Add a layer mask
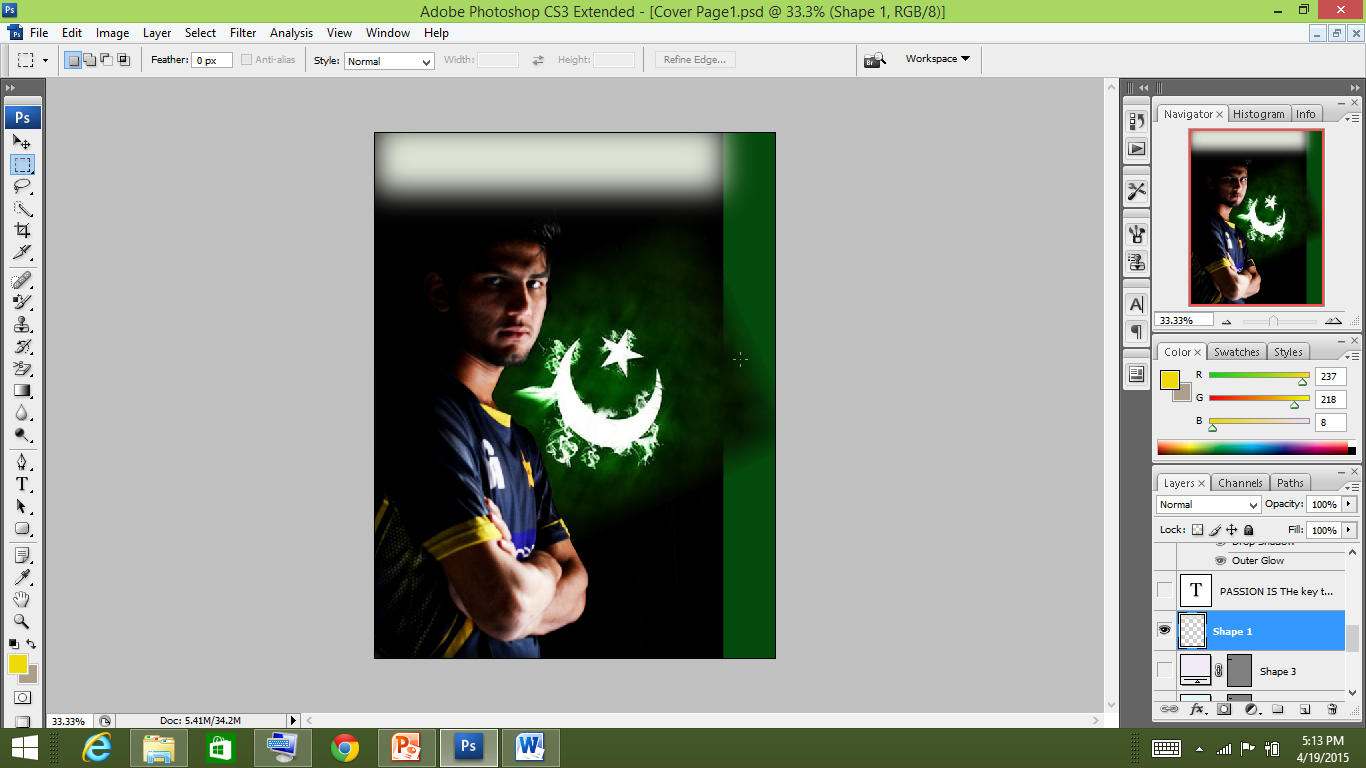This screenshot has height=768, width=1366. pos(1224,709)
